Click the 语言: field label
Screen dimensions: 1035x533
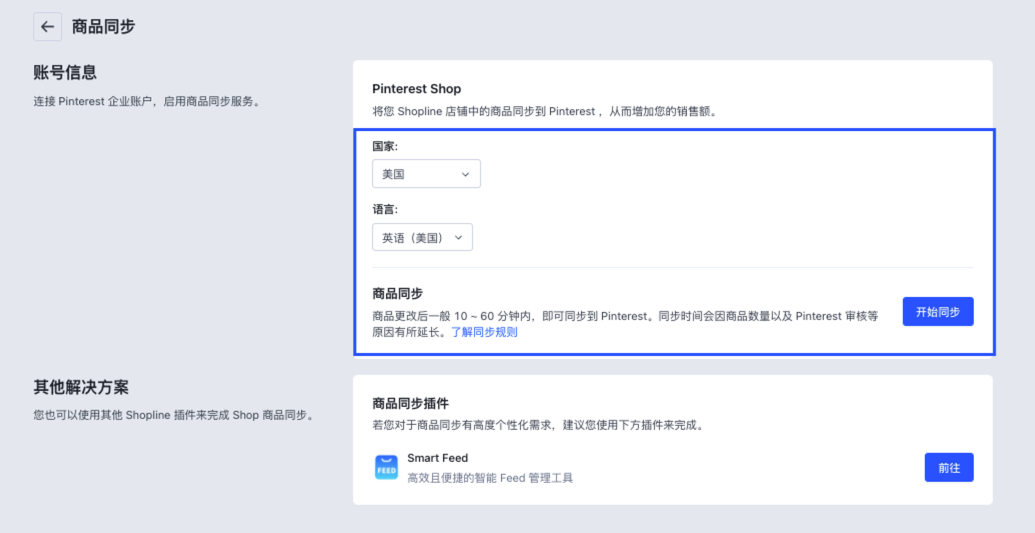click(x=385, y=209)
